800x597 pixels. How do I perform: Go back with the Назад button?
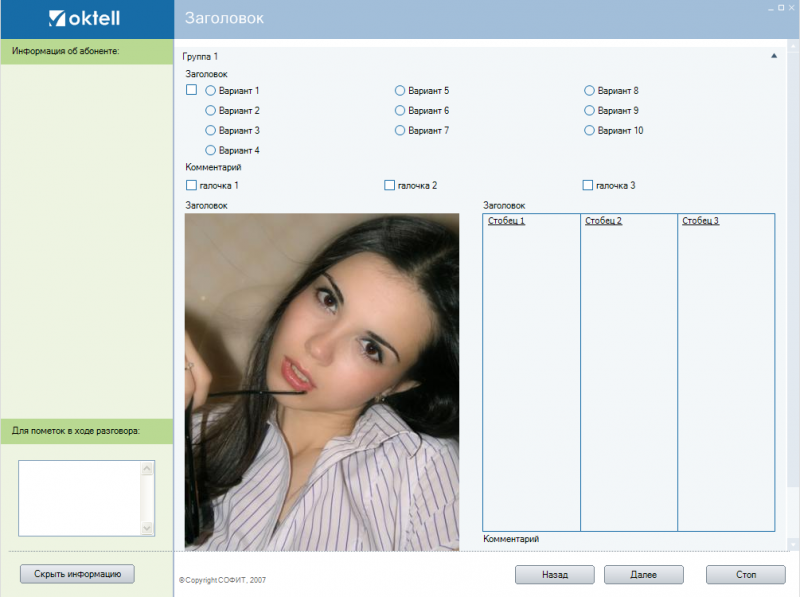(x=555, y=575)
